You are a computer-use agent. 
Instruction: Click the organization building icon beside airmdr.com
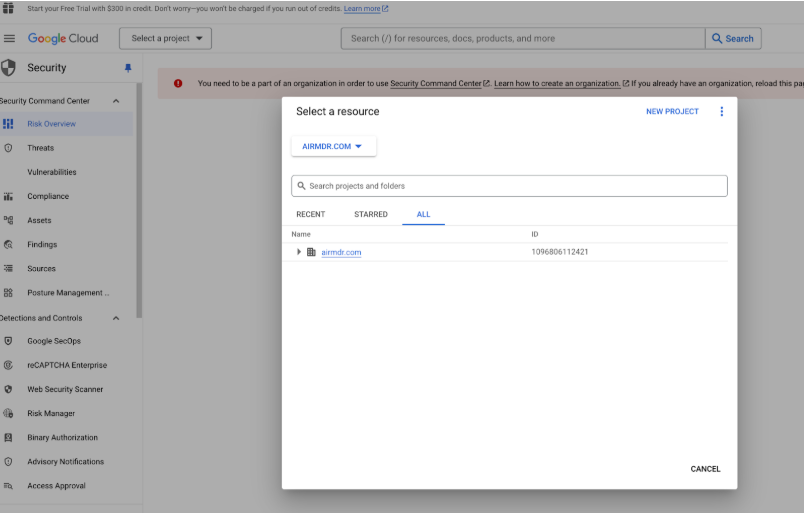pyautogui.click(x=311, y=252)
